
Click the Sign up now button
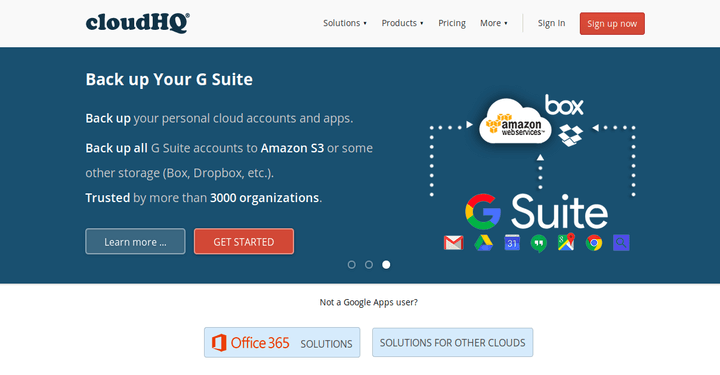pos(612,23)
